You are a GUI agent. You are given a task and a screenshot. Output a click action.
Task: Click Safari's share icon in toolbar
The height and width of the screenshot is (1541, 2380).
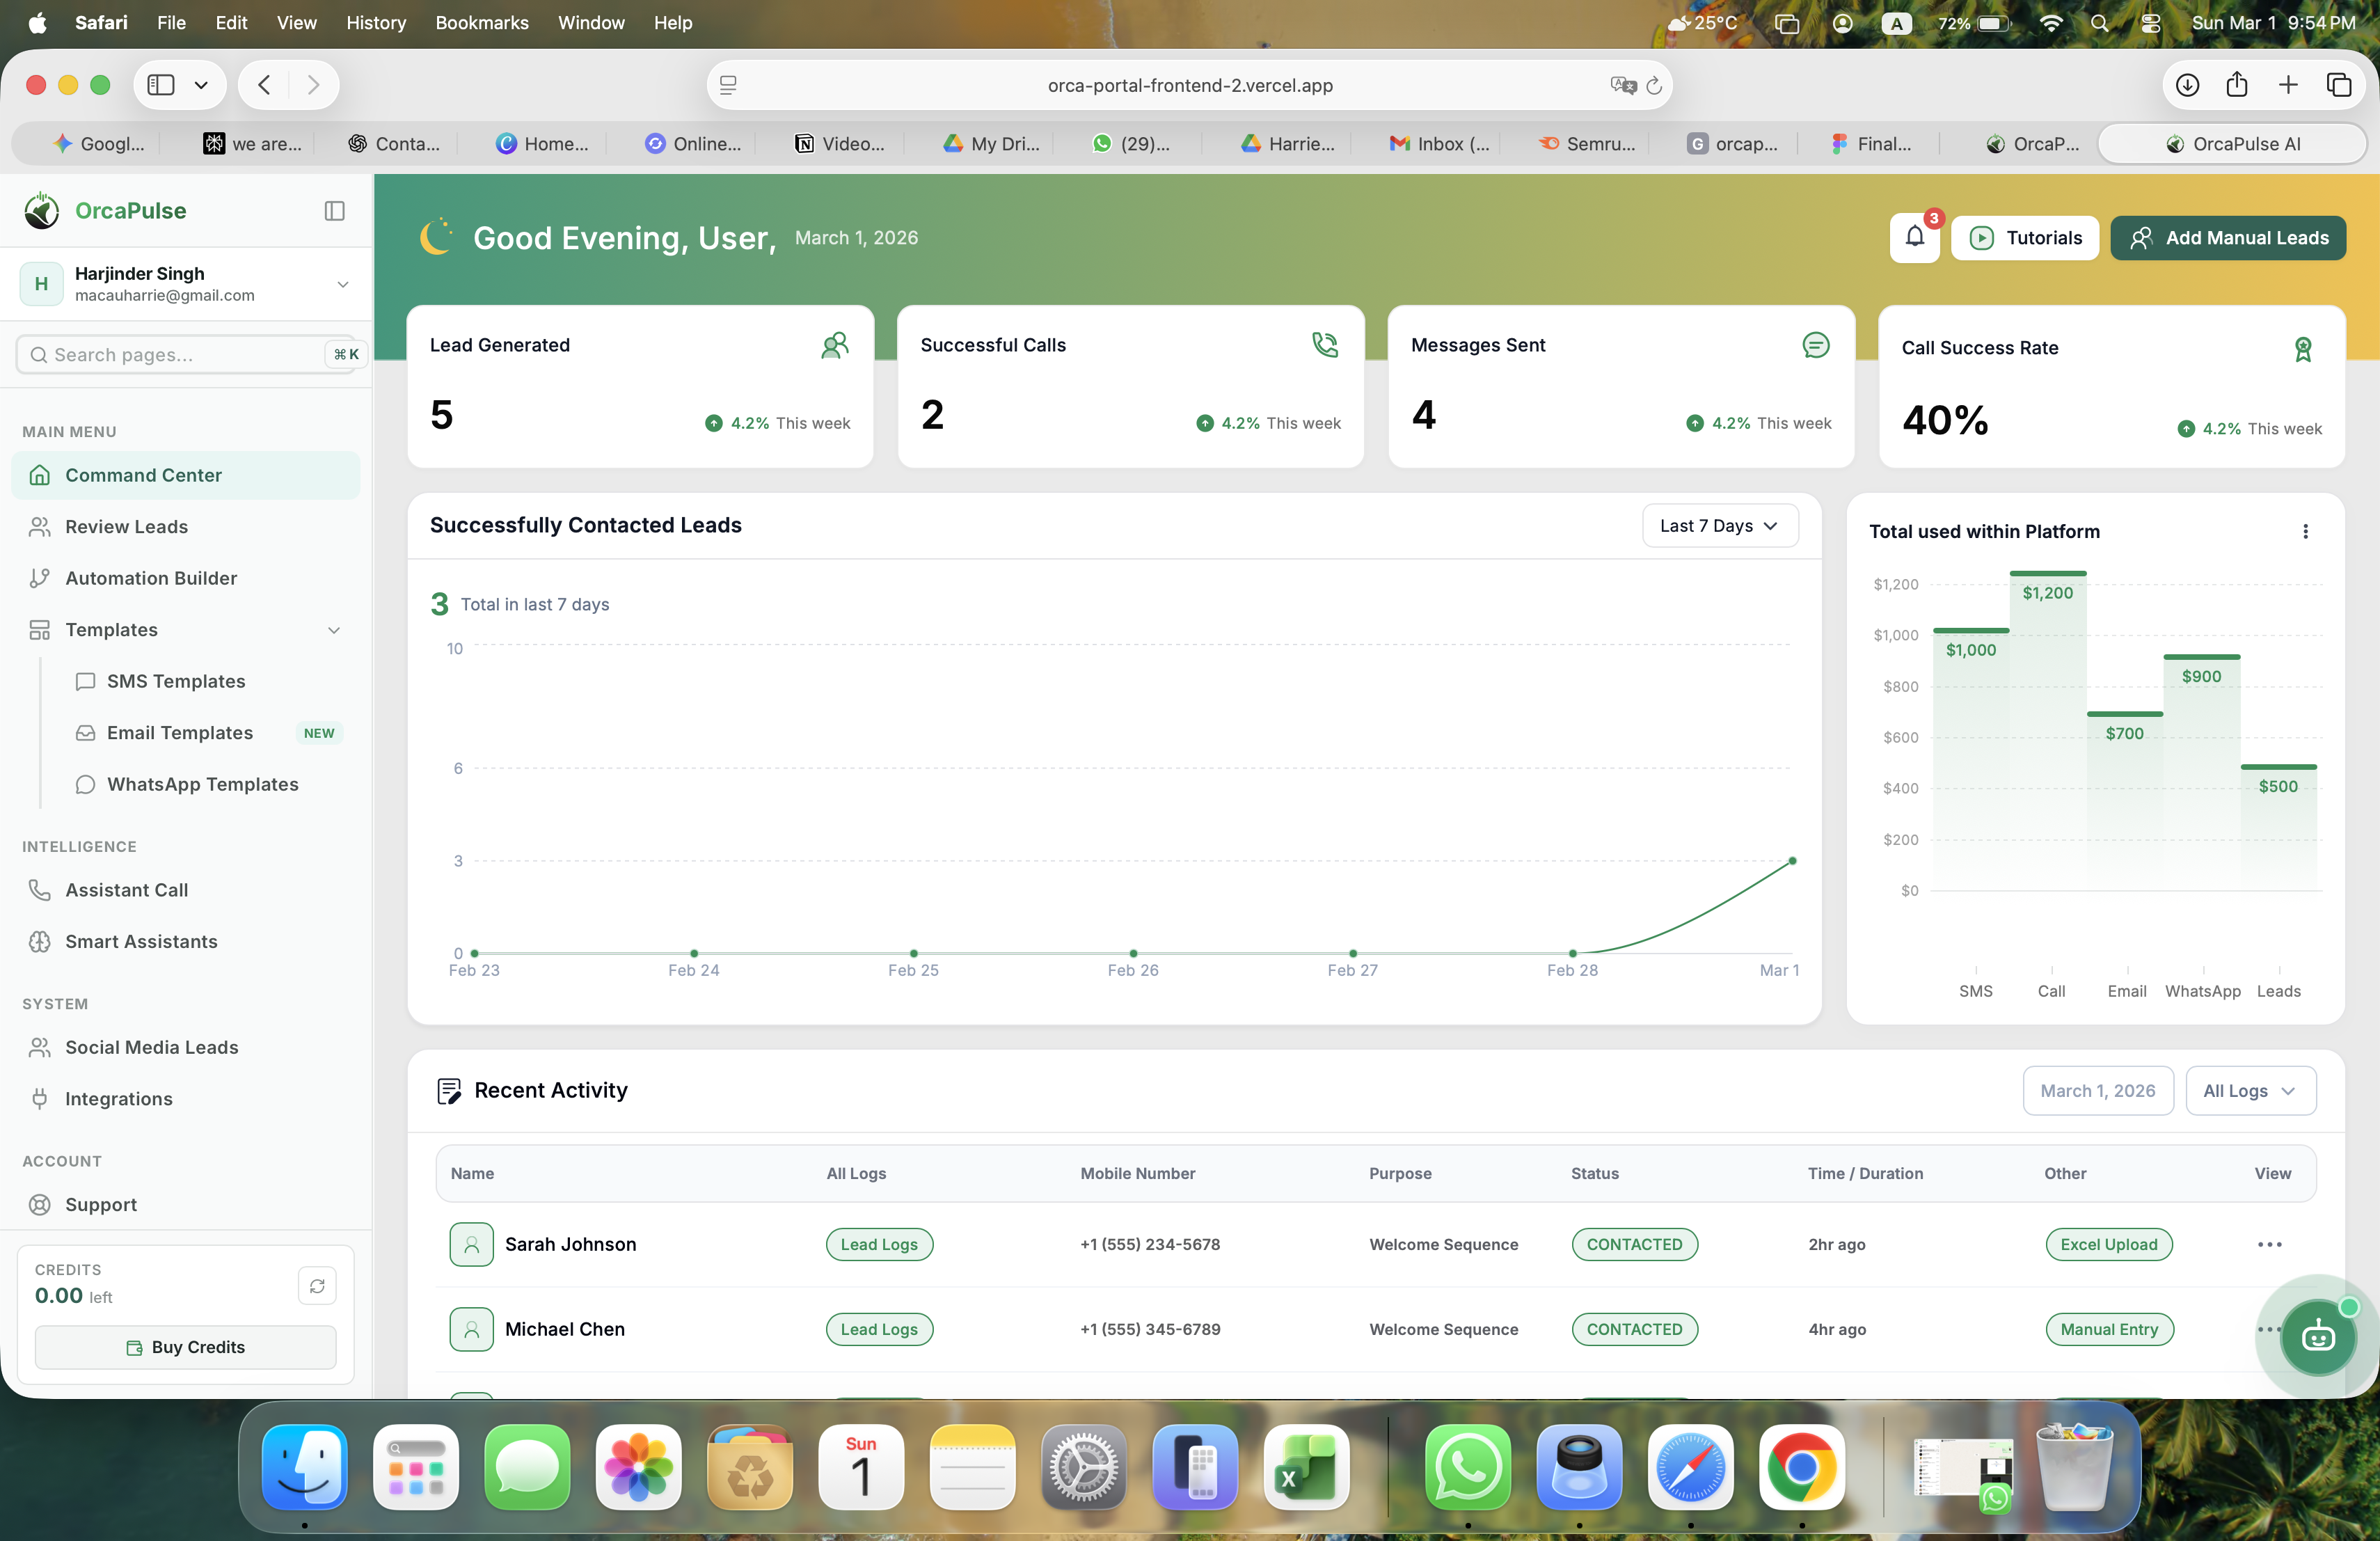(x=2237, y=85)
